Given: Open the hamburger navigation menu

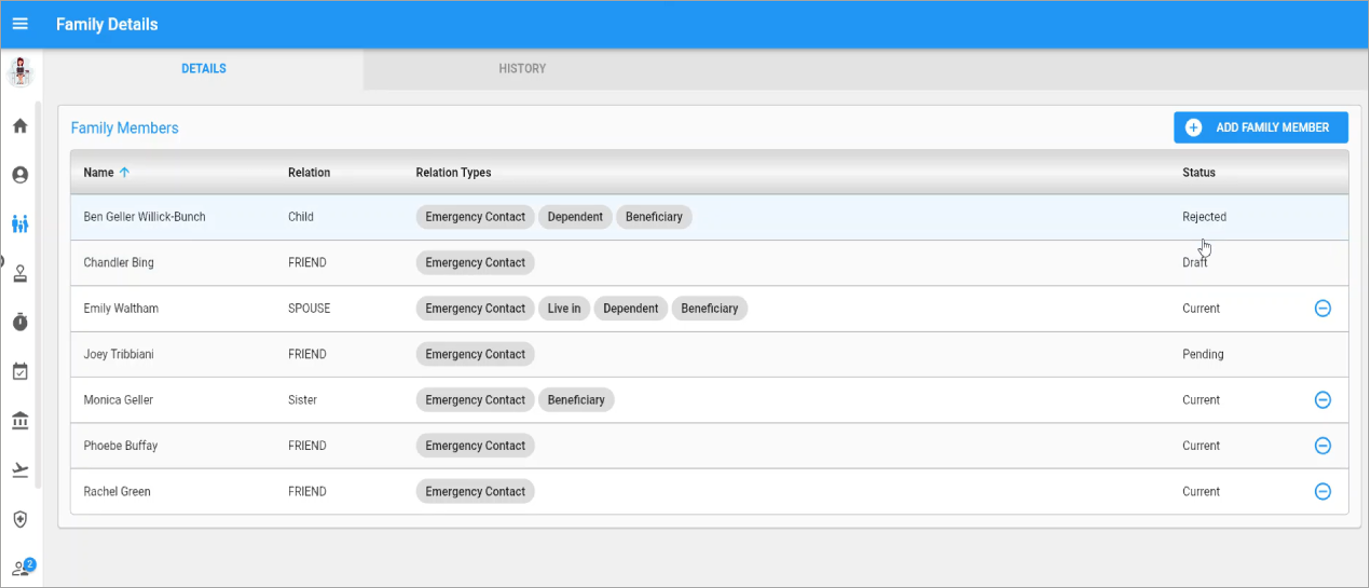Looking at the screenshot, I should coord(20,24).
